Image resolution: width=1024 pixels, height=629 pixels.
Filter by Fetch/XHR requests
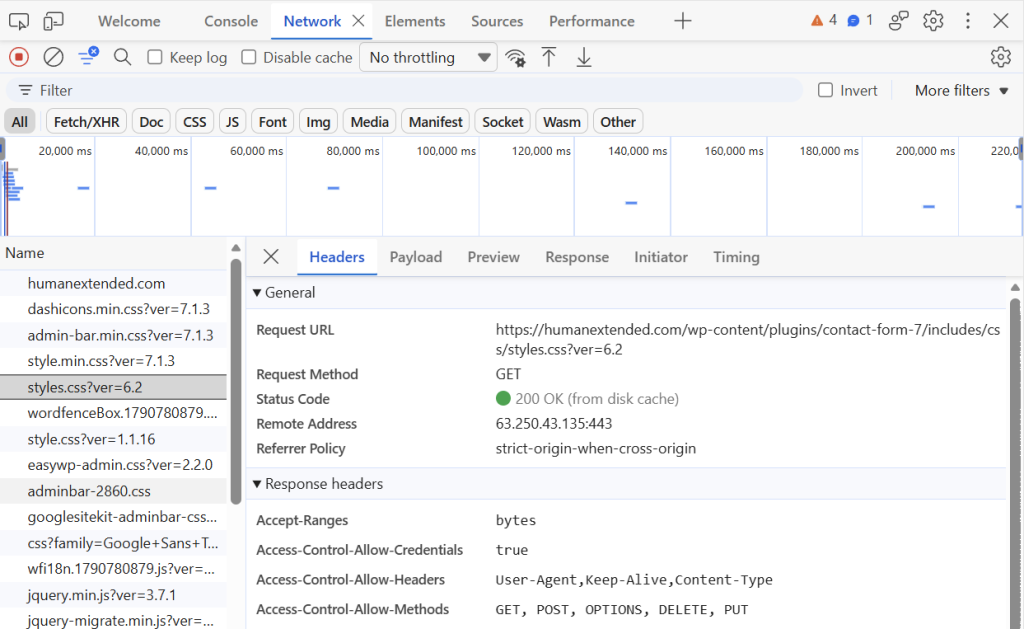[x=86, y=122]
